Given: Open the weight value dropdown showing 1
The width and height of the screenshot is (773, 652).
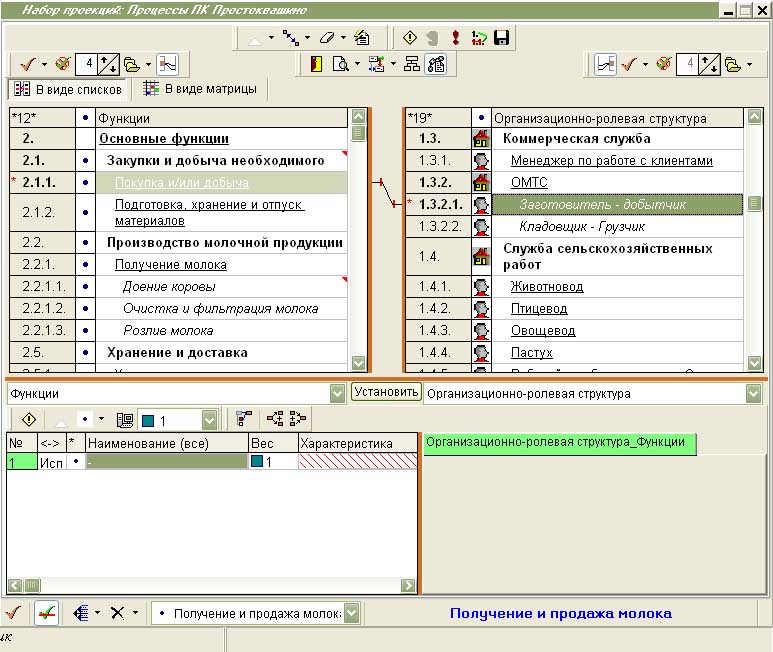Looking at the screenshot, I should (210, 420).
